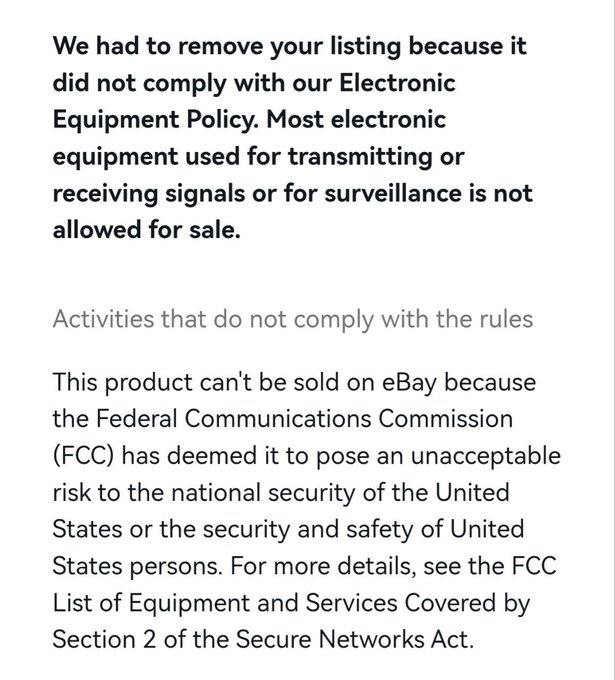615x680 pixels.
Task: Click the bold listing removal notice paragraph
Action: (292, 138)
